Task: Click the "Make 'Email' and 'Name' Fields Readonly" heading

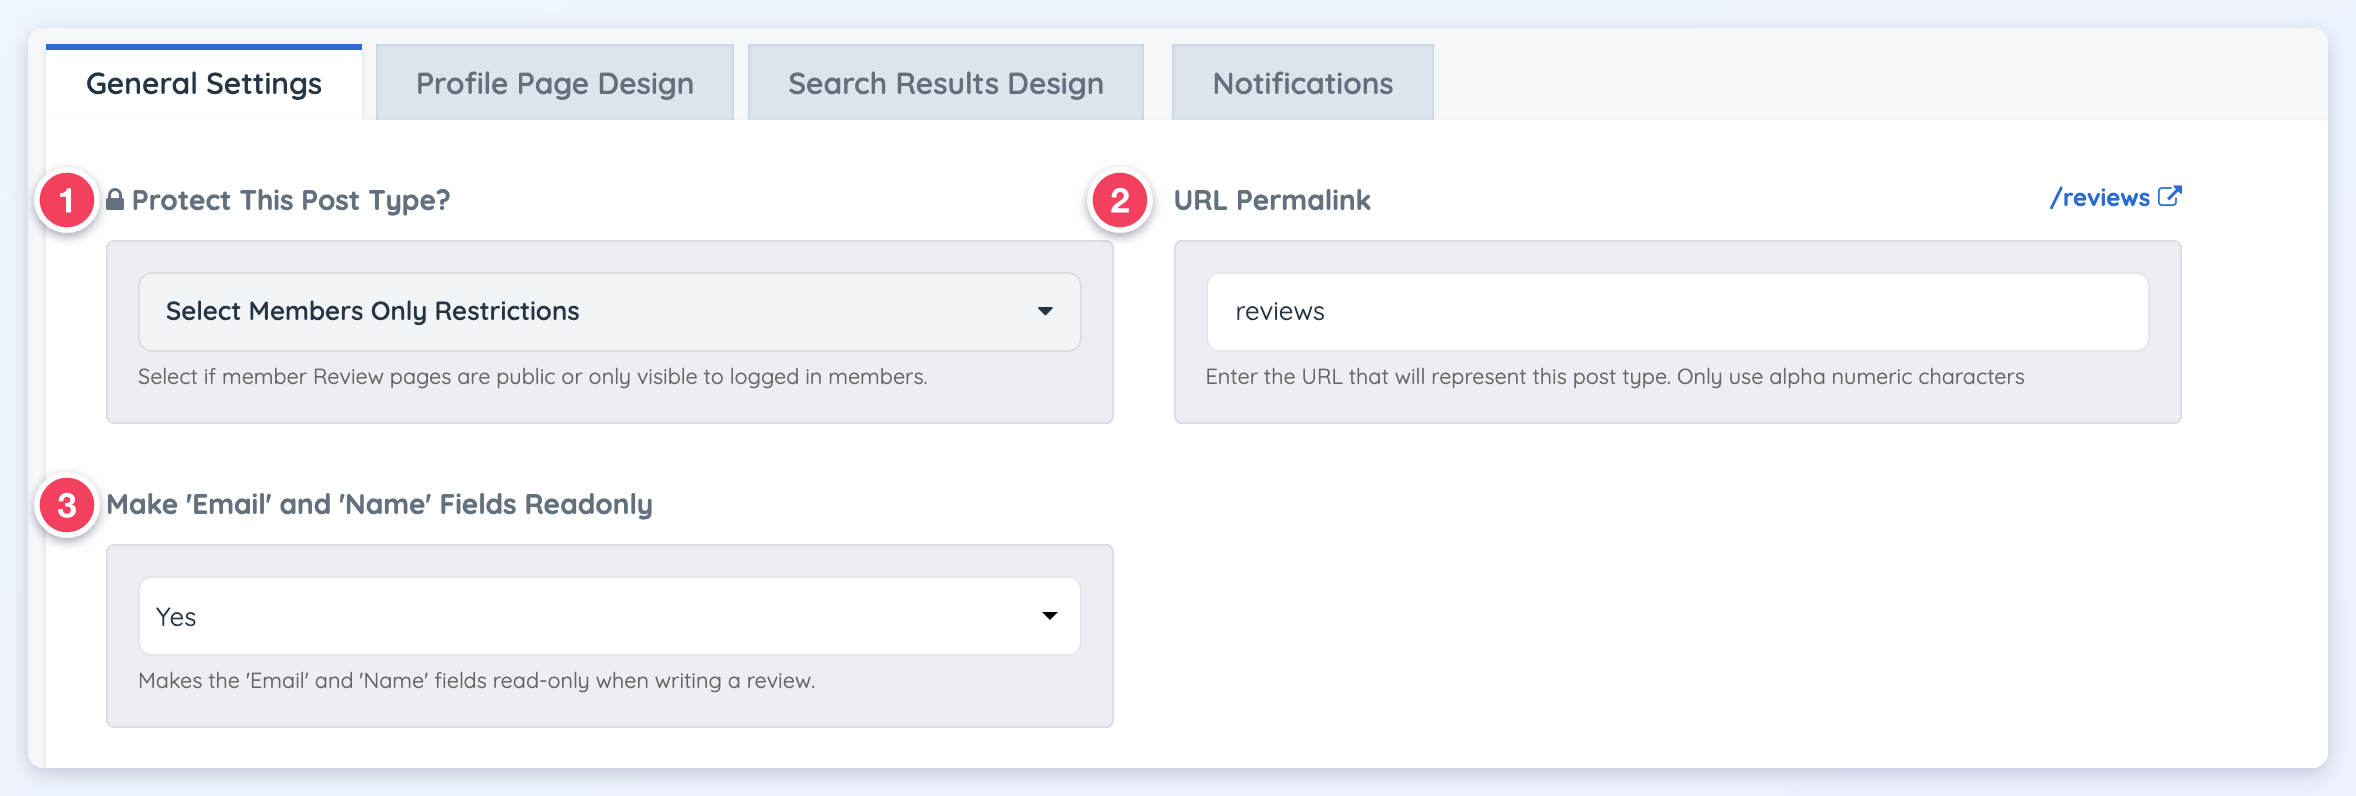Action: pyautogui.click(x=380, y=504)
